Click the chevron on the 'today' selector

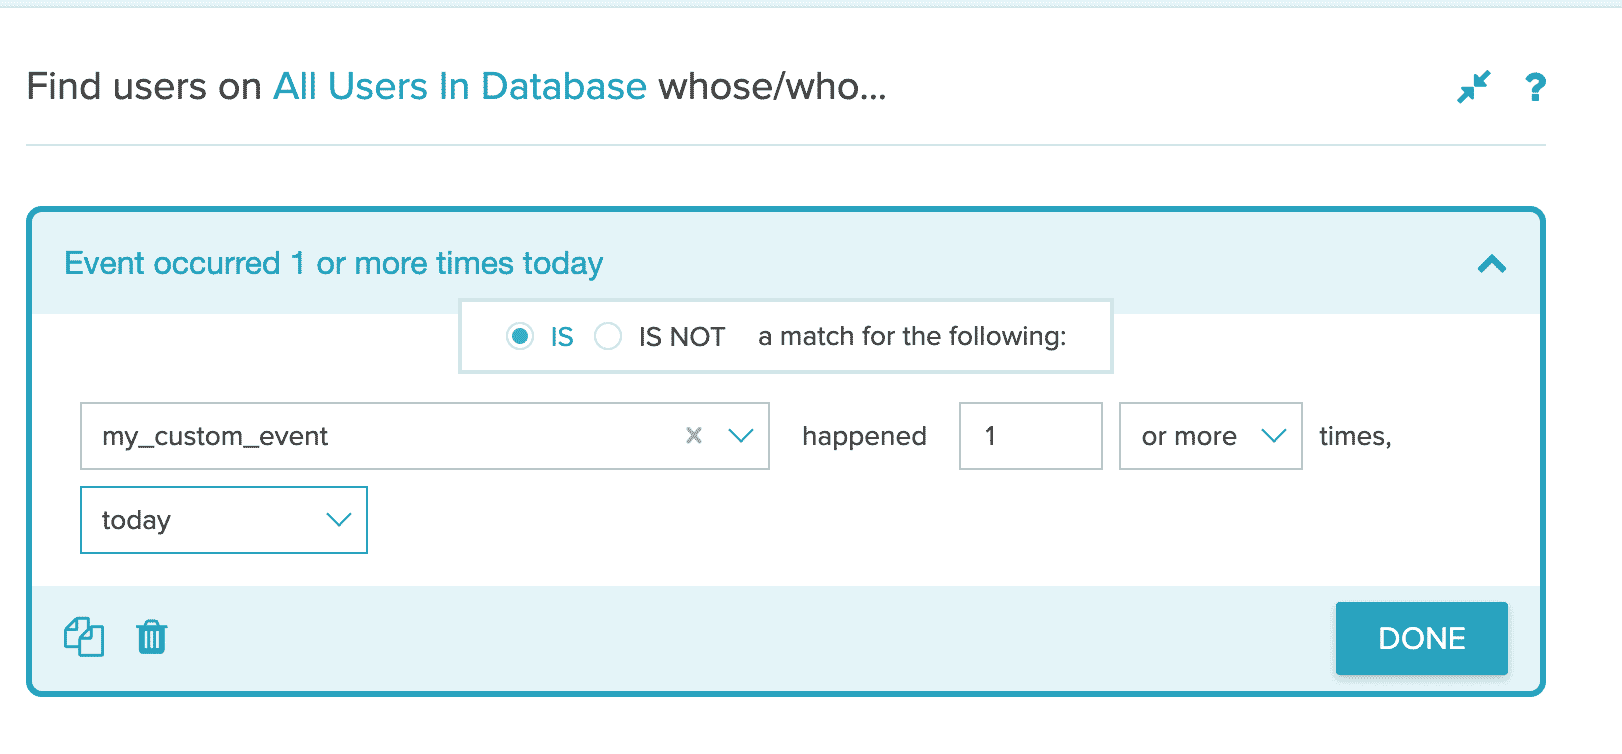click(338, 519)
